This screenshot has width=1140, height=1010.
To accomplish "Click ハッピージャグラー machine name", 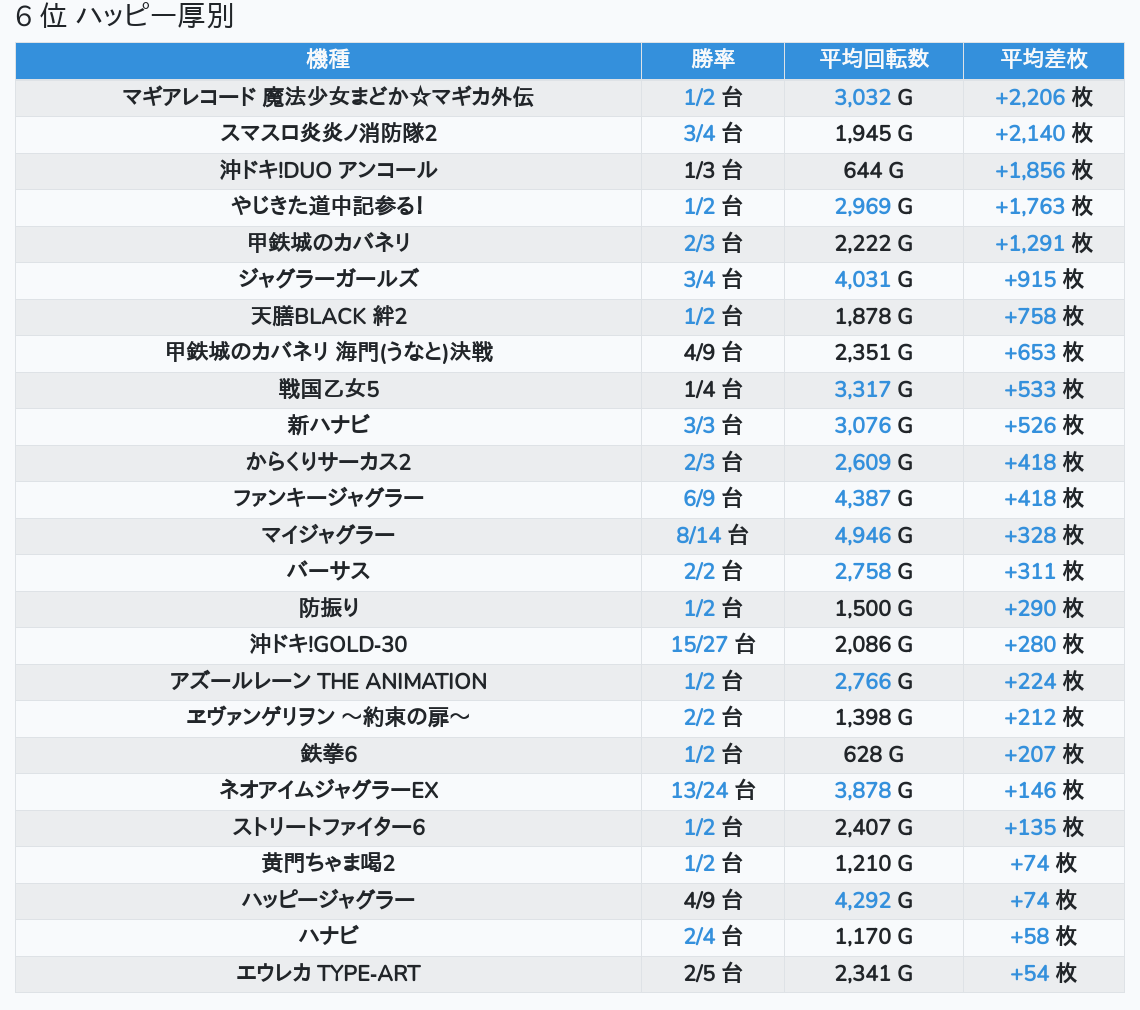I will pos(328,900).
